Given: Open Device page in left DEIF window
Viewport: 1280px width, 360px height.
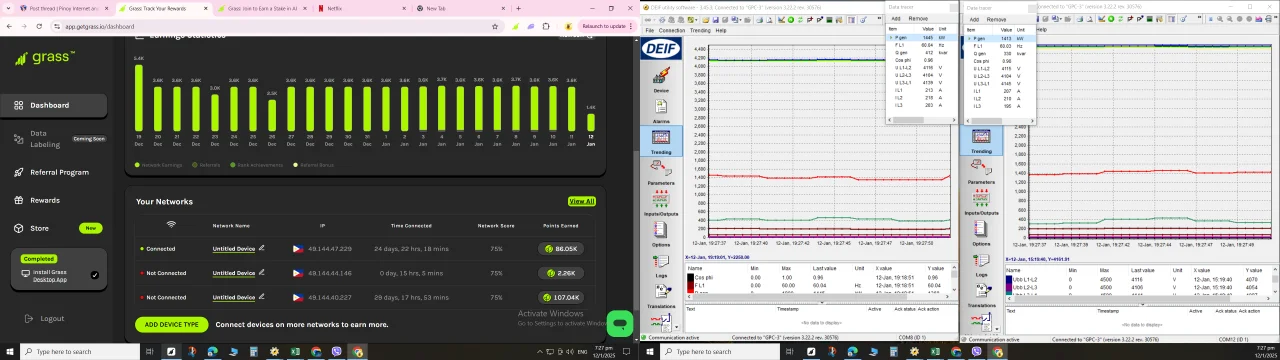Looking at the screenshot, I should click(x=661, y=80).
